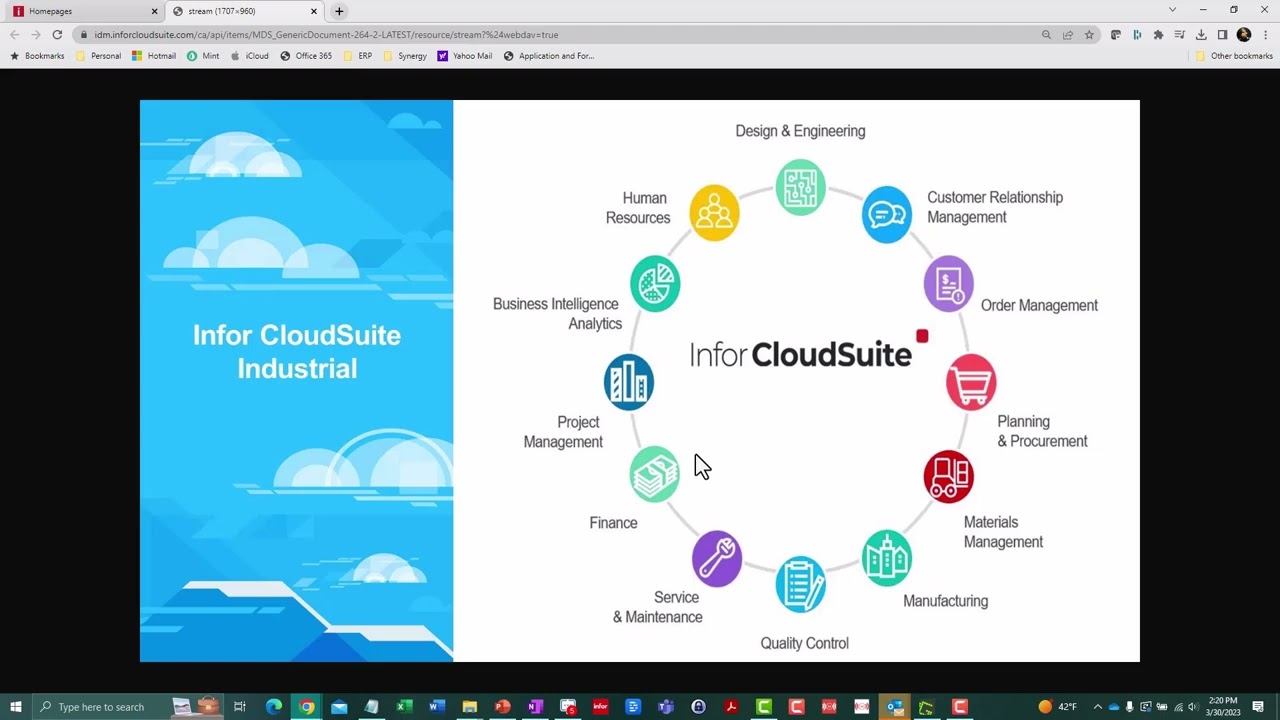This screenshot has width=1280, height=720.
Task: Open the Synergy bookmarks folder
Action: pyautogui.click(x=405, y=56)
